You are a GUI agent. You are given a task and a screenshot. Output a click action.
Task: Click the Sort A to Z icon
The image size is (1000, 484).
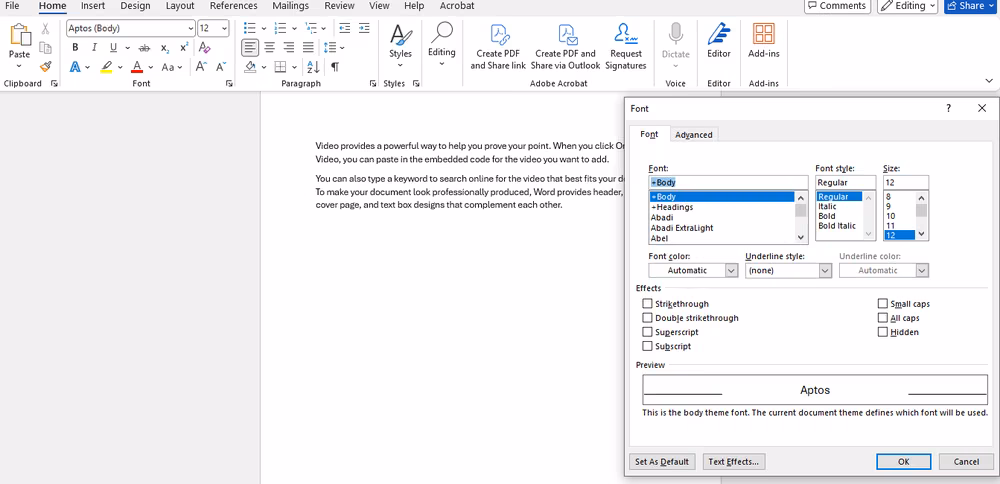pyautogui.click(x=313, y=67)
